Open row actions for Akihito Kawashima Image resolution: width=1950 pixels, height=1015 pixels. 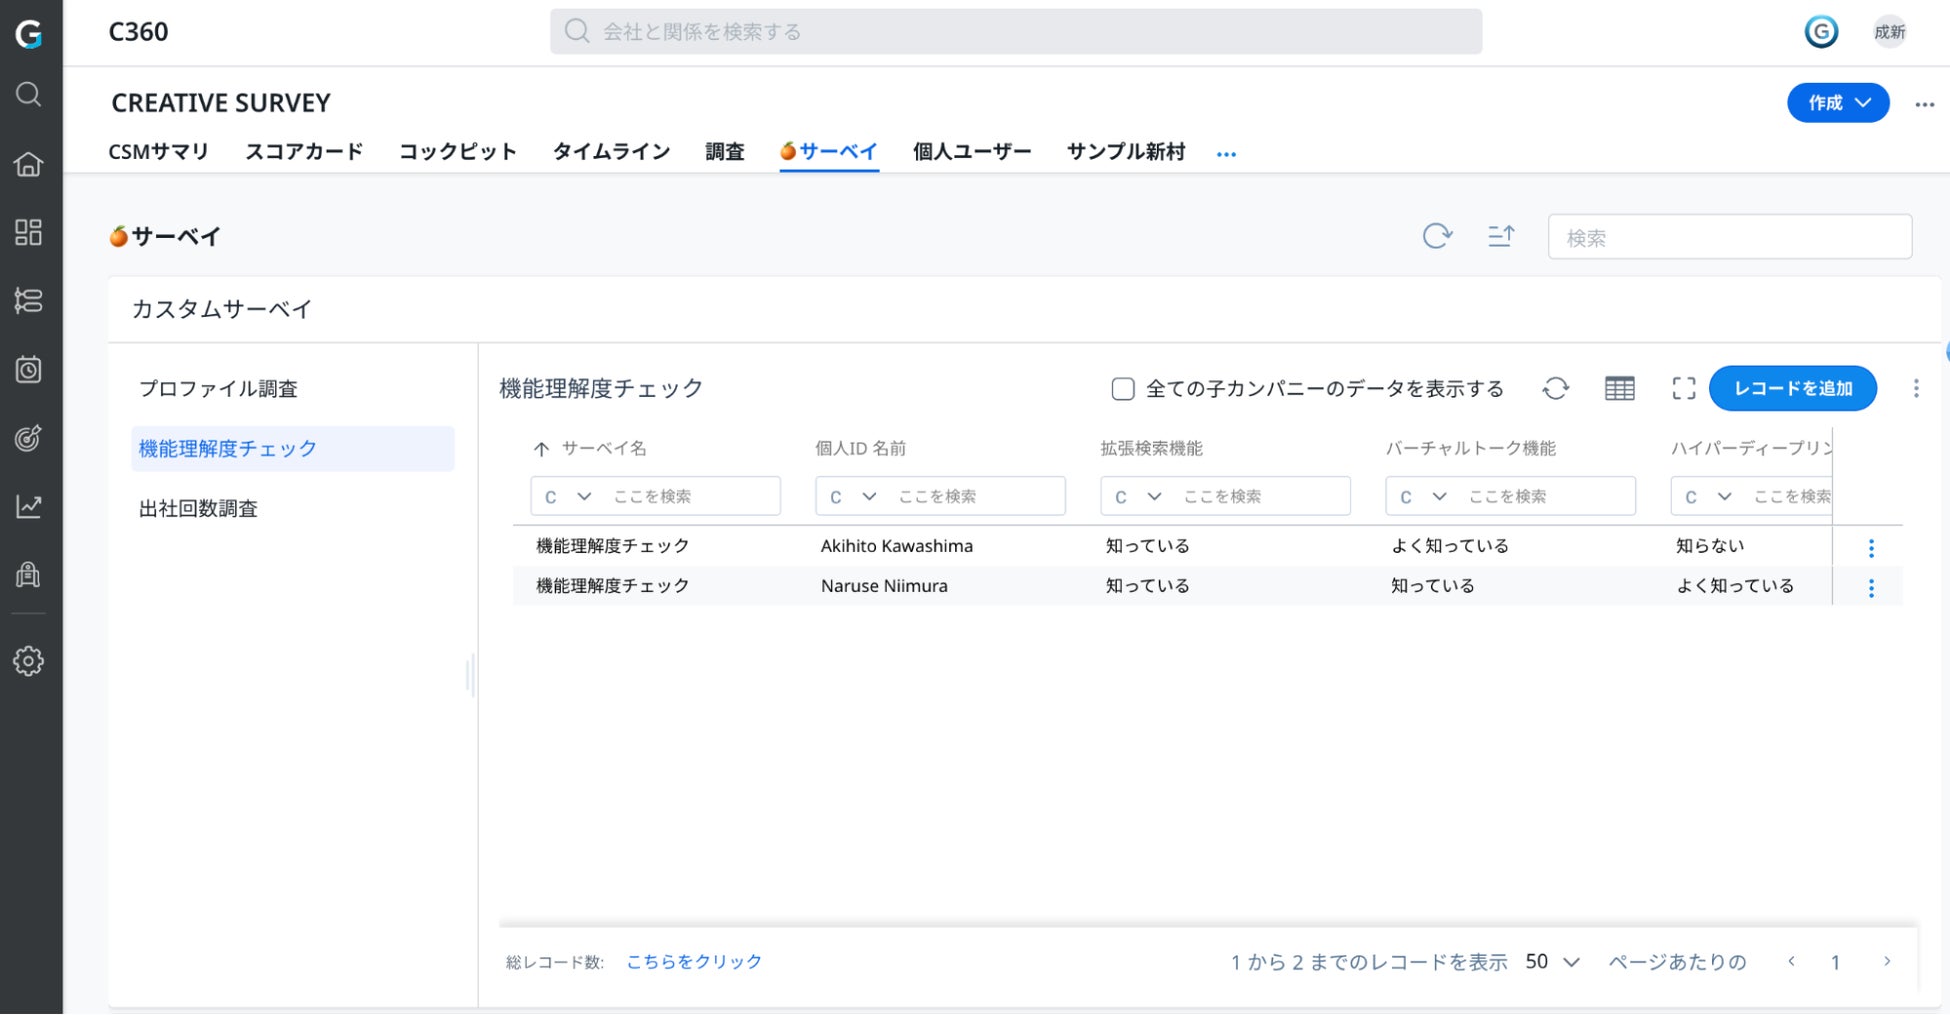click(1871, 548)
